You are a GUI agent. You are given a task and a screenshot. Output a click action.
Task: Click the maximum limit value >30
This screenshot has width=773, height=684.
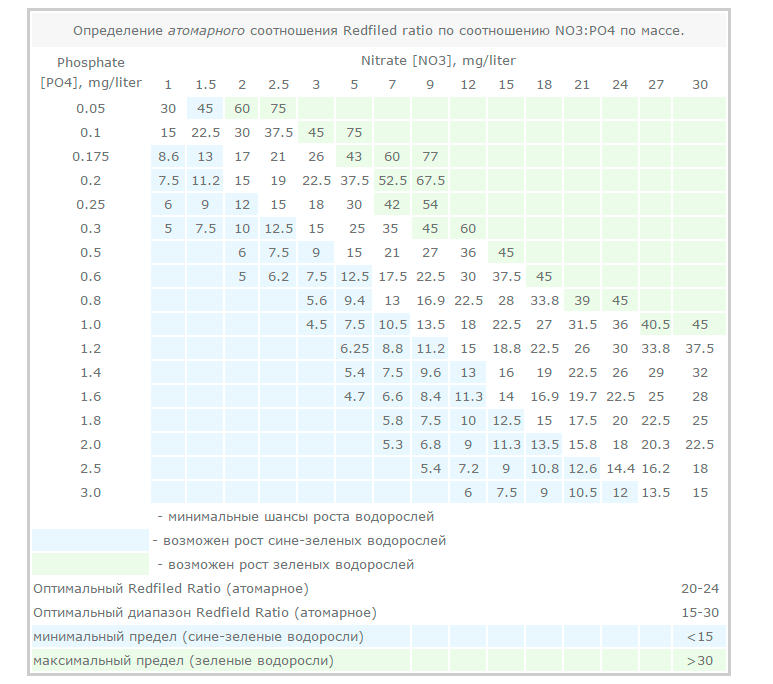(699, 660)
